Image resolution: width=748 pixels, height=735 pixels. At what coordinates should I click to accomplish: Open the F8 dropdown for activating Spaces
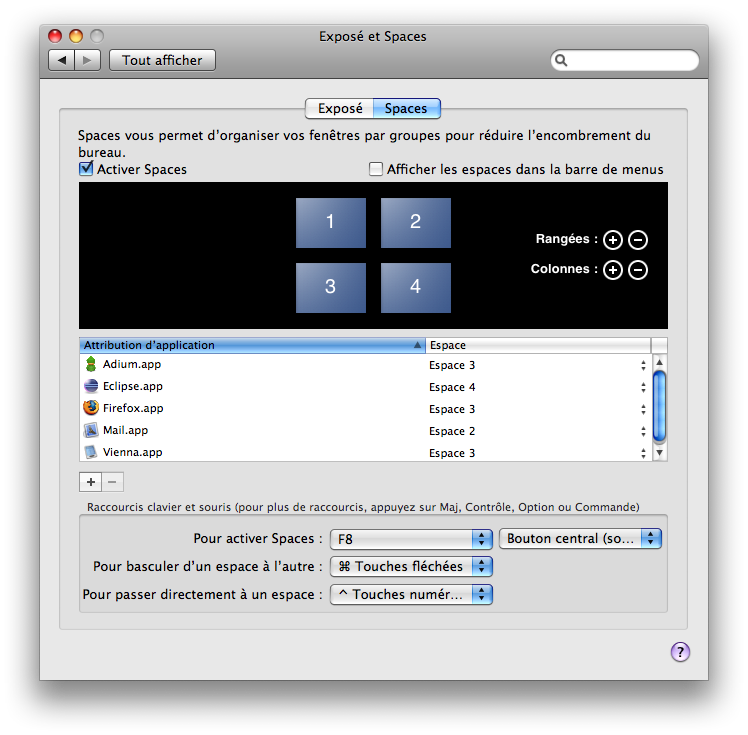[x=411, y=539]
